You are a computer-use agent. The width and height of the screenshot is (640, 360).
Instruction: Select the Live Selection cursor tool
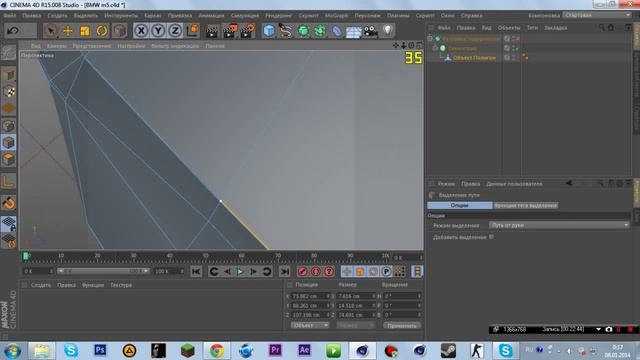pyautogui.click(x=51, y=31)
